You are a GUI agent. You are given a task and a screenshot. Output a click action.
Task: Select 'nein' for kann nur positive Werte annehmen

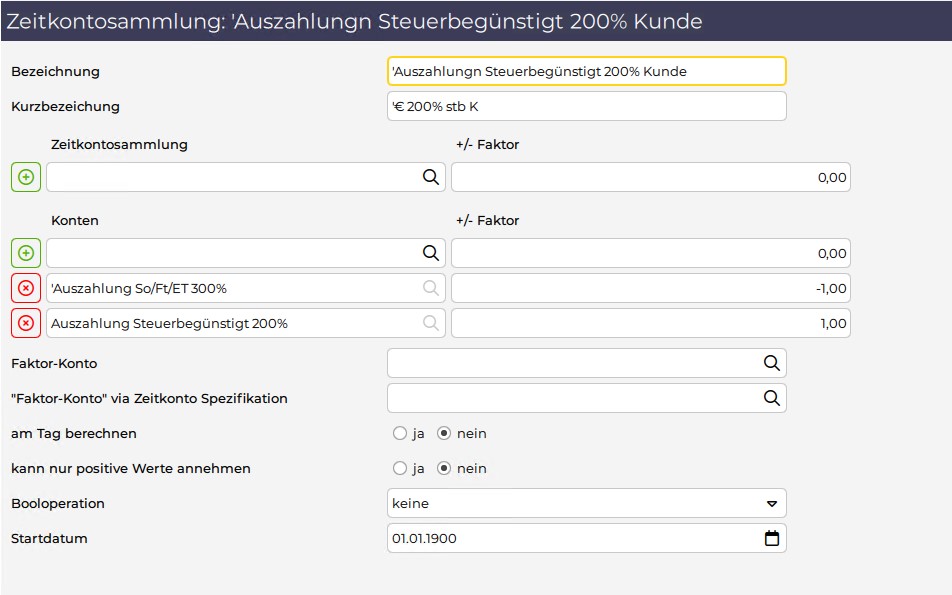tap(444, 469)
